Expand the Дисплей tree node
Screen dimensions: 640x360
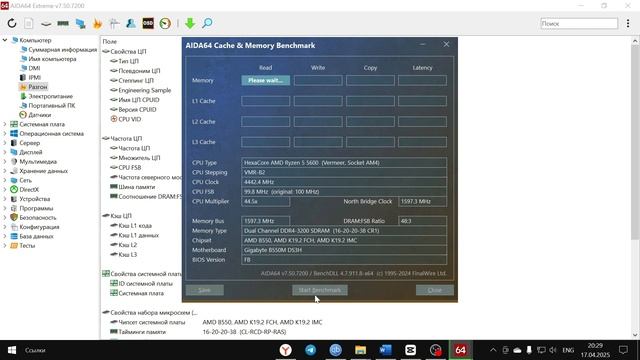(x=5, y=152)
